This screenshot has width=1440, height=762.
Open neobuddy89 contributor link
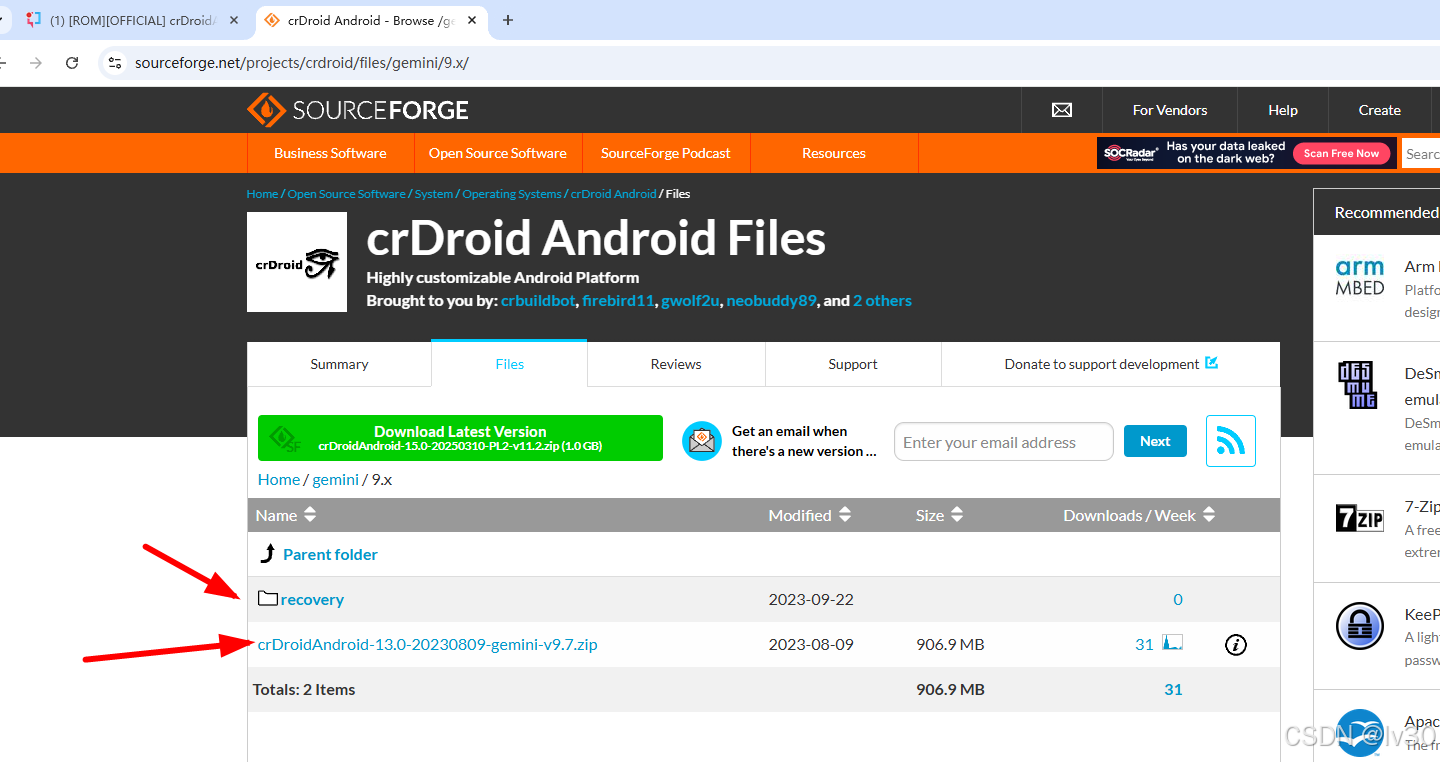pos(771,300)
